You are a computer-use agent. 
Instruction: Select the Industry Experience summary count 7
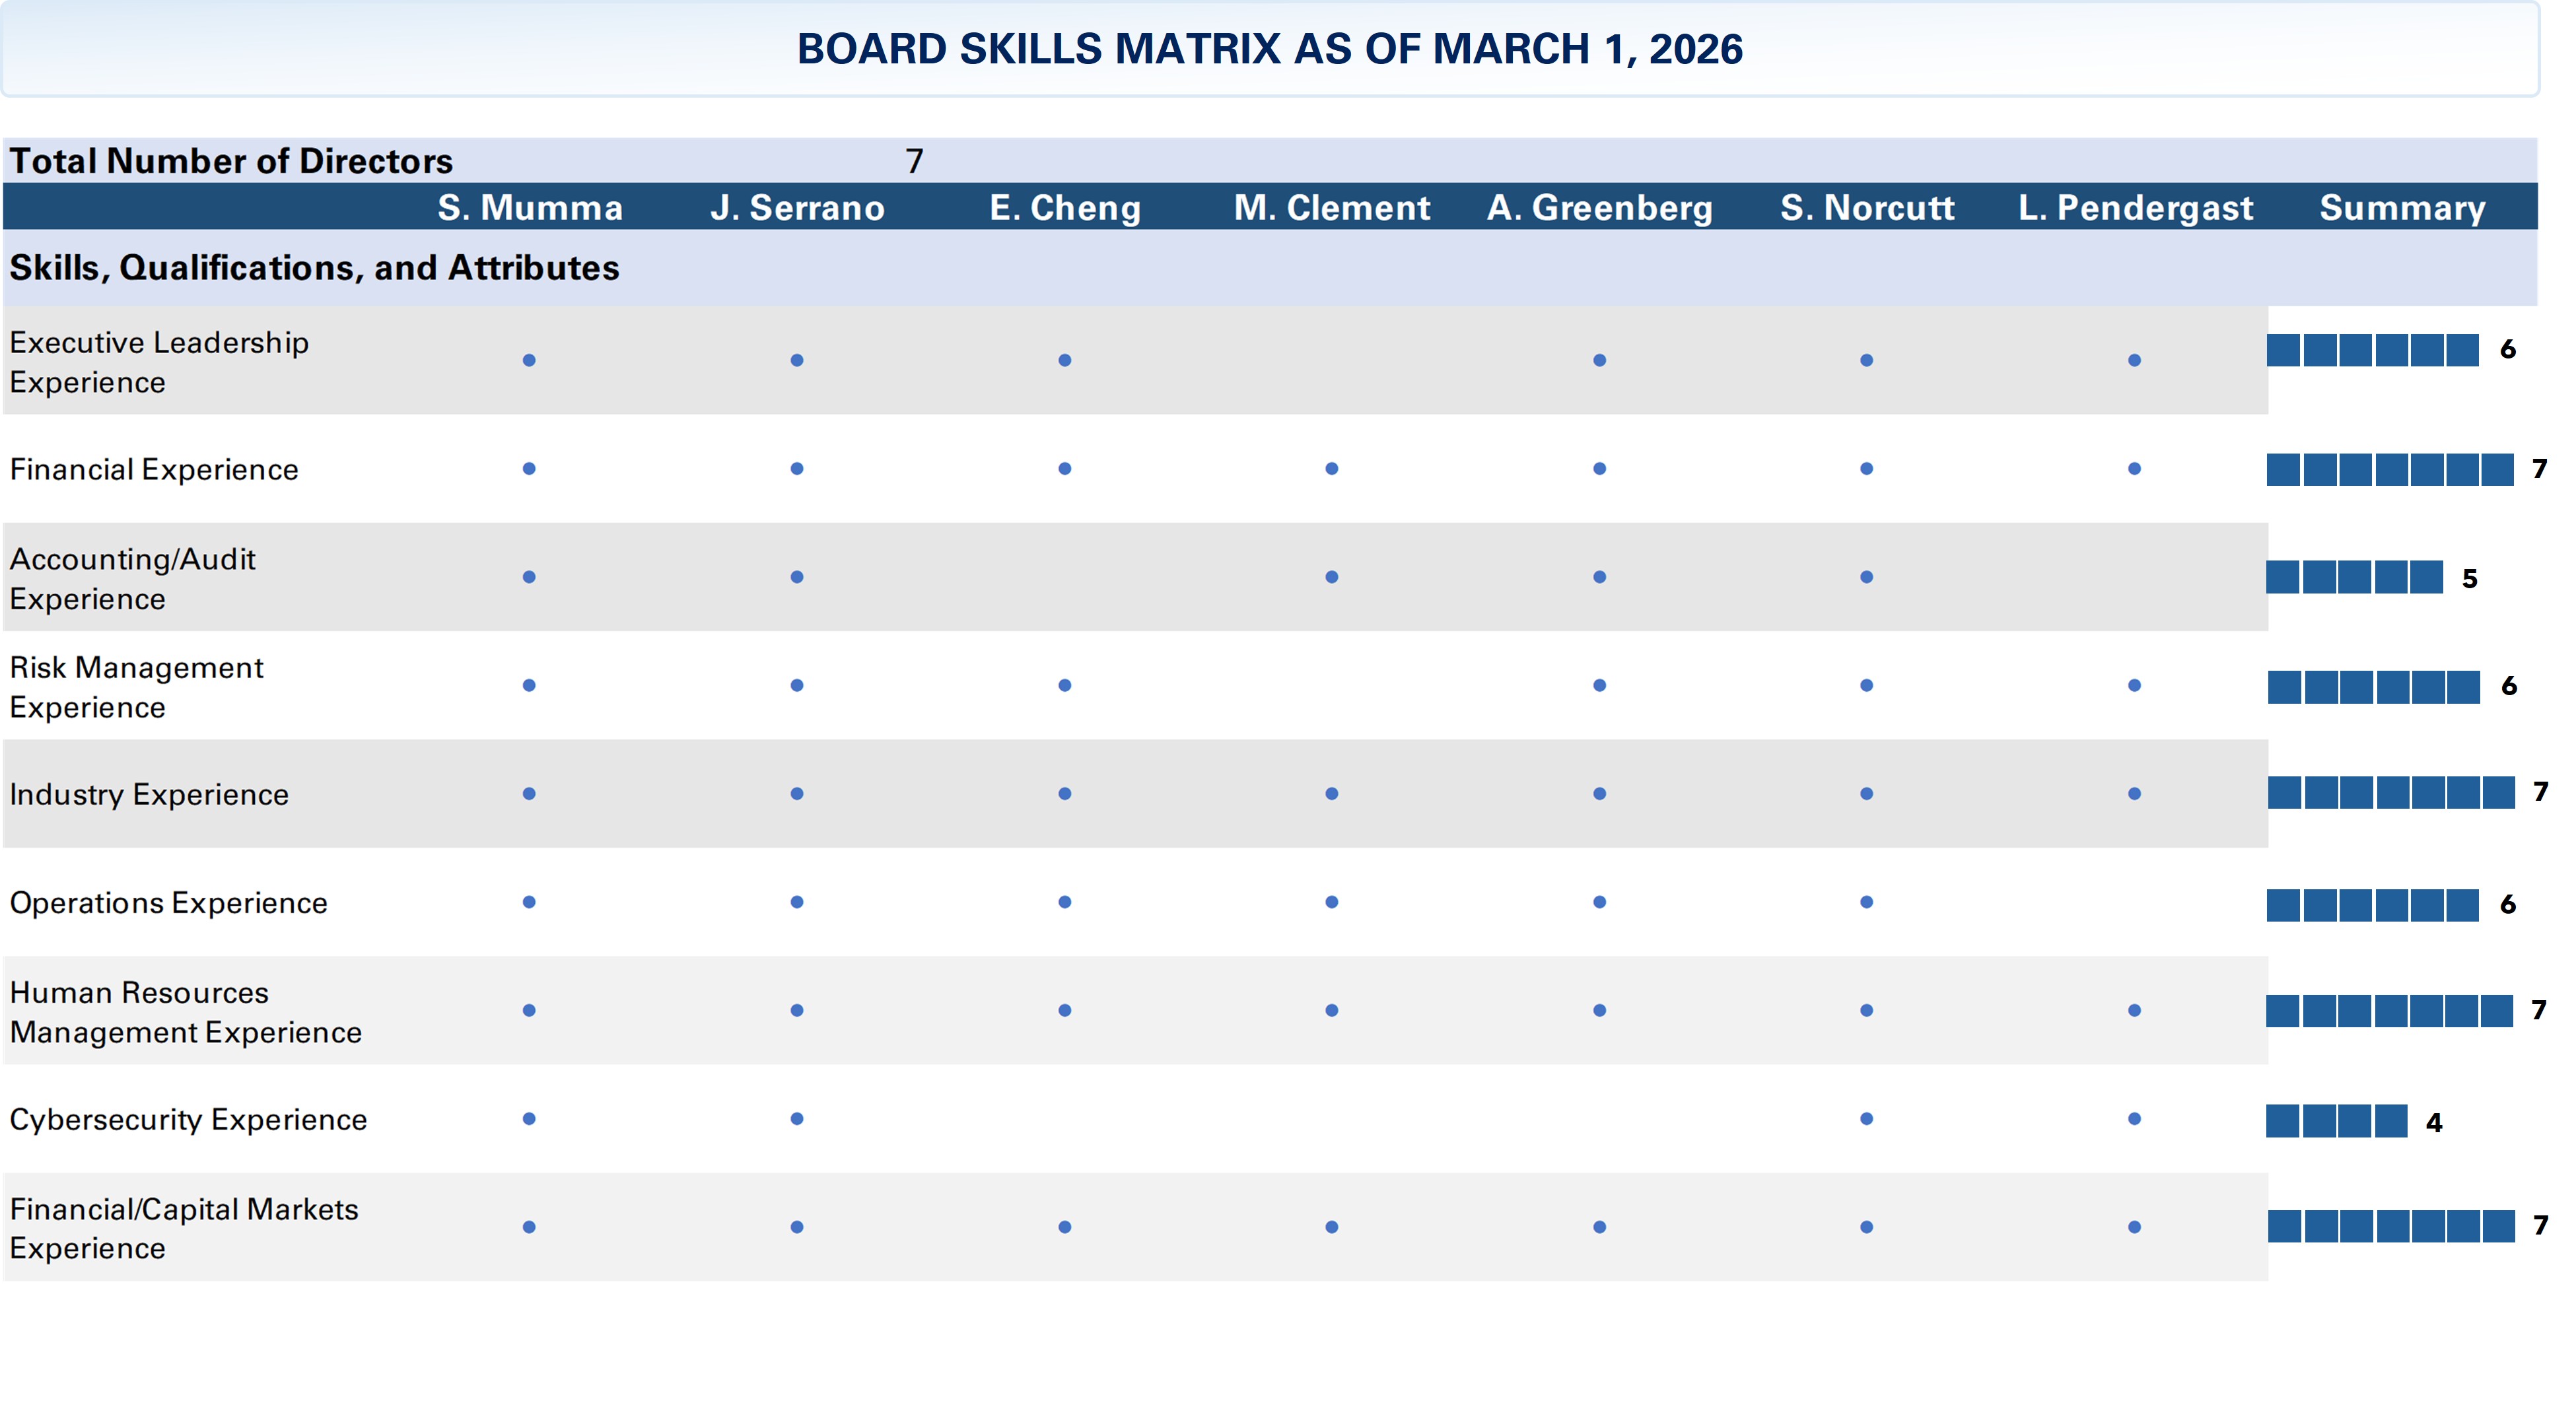tap(2541, 792)
